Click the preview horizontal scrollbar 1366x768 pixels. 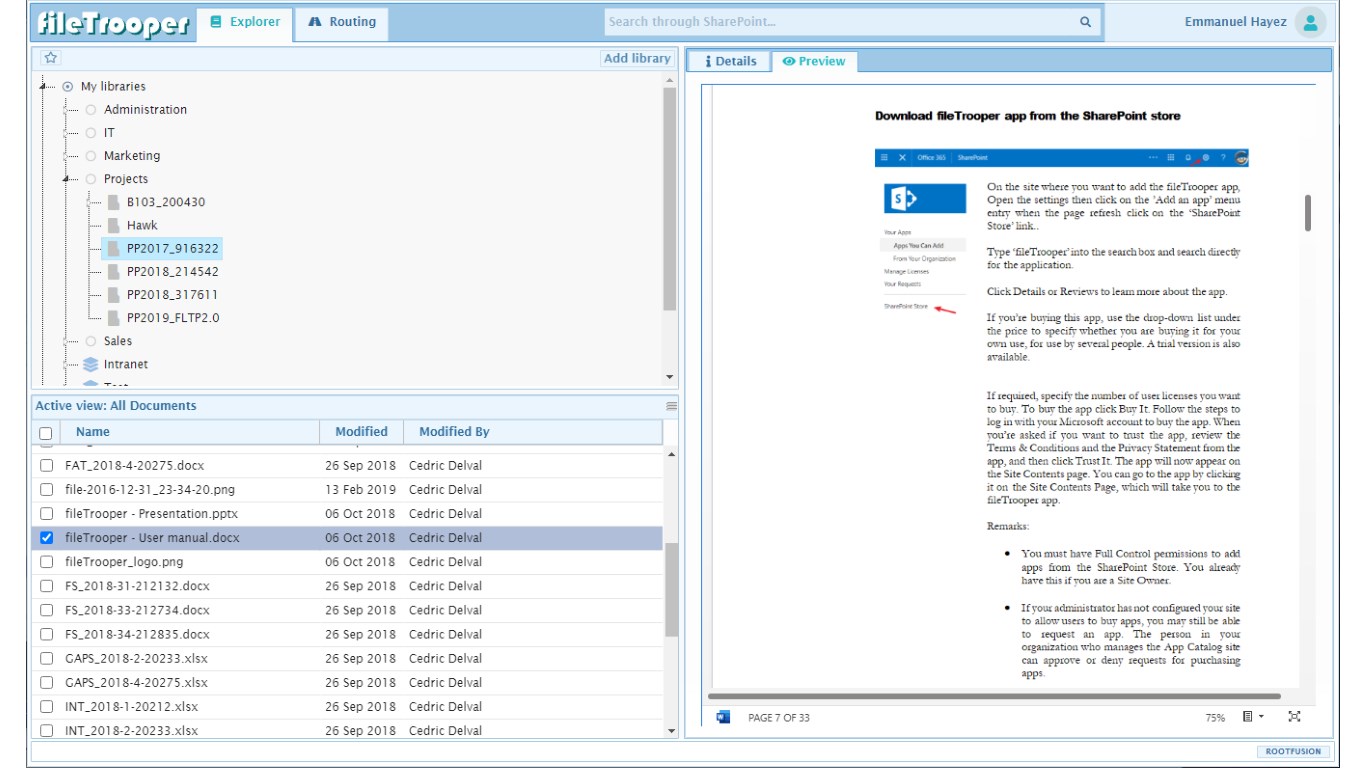coord(994,696)
